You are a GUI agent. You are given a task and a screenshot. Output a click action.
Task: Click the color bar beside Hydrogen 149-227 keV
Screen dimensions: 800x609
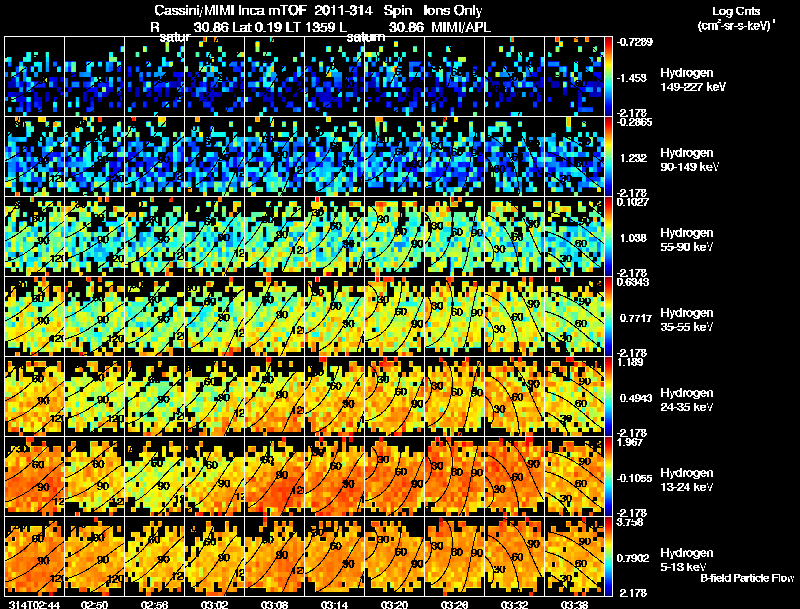(x=608, y=76)
